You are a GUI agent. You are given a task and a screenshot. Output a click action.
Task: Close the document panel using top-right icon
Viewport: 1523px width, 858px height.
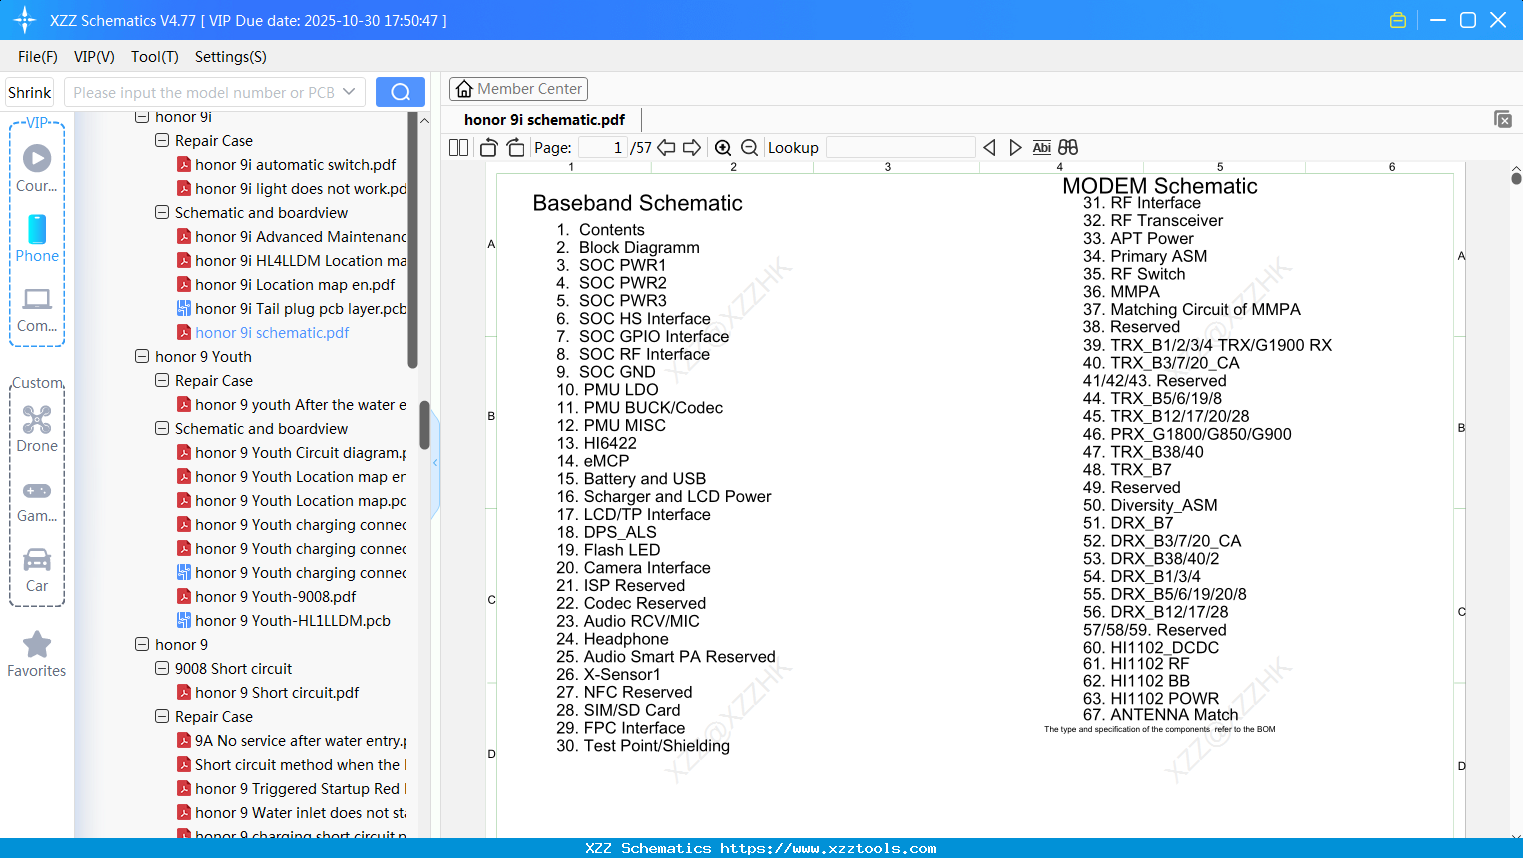tap(1502, 119)
